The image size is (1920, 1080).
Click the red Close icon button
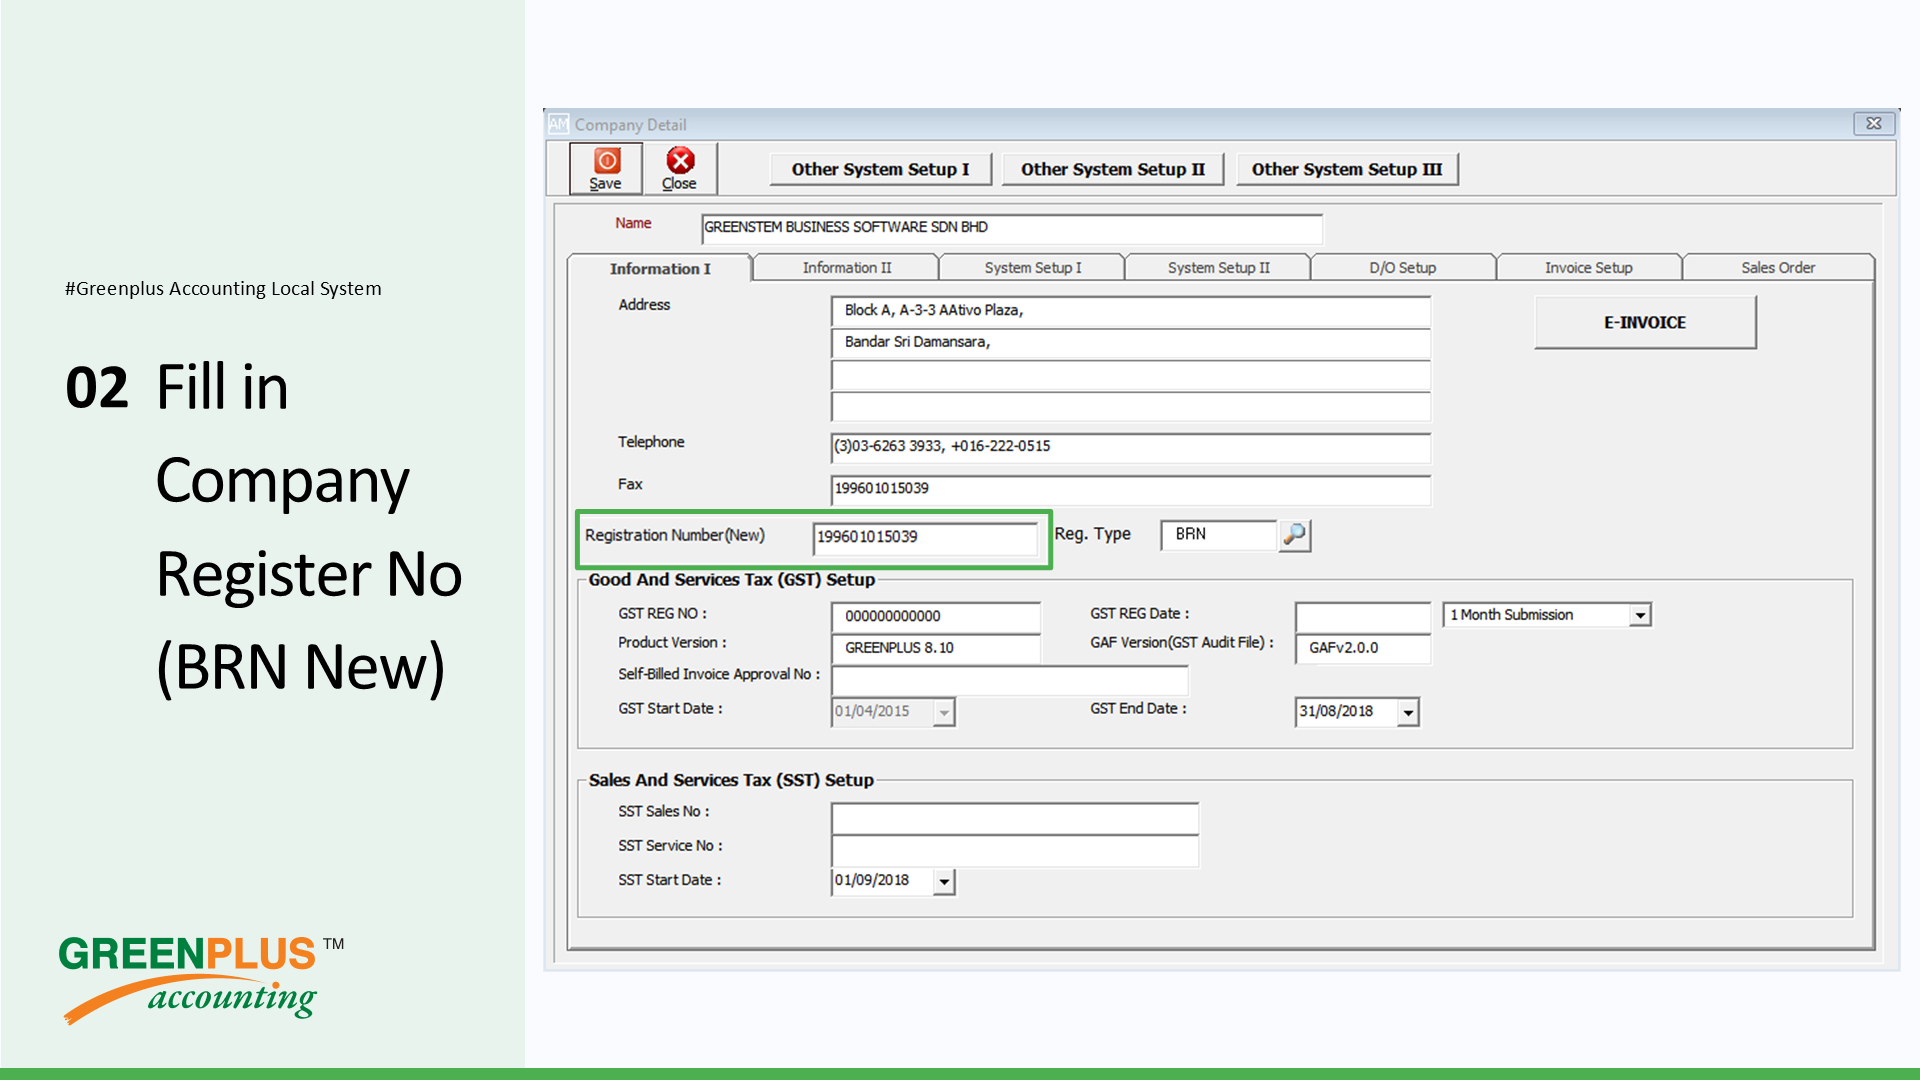[680, 168]
